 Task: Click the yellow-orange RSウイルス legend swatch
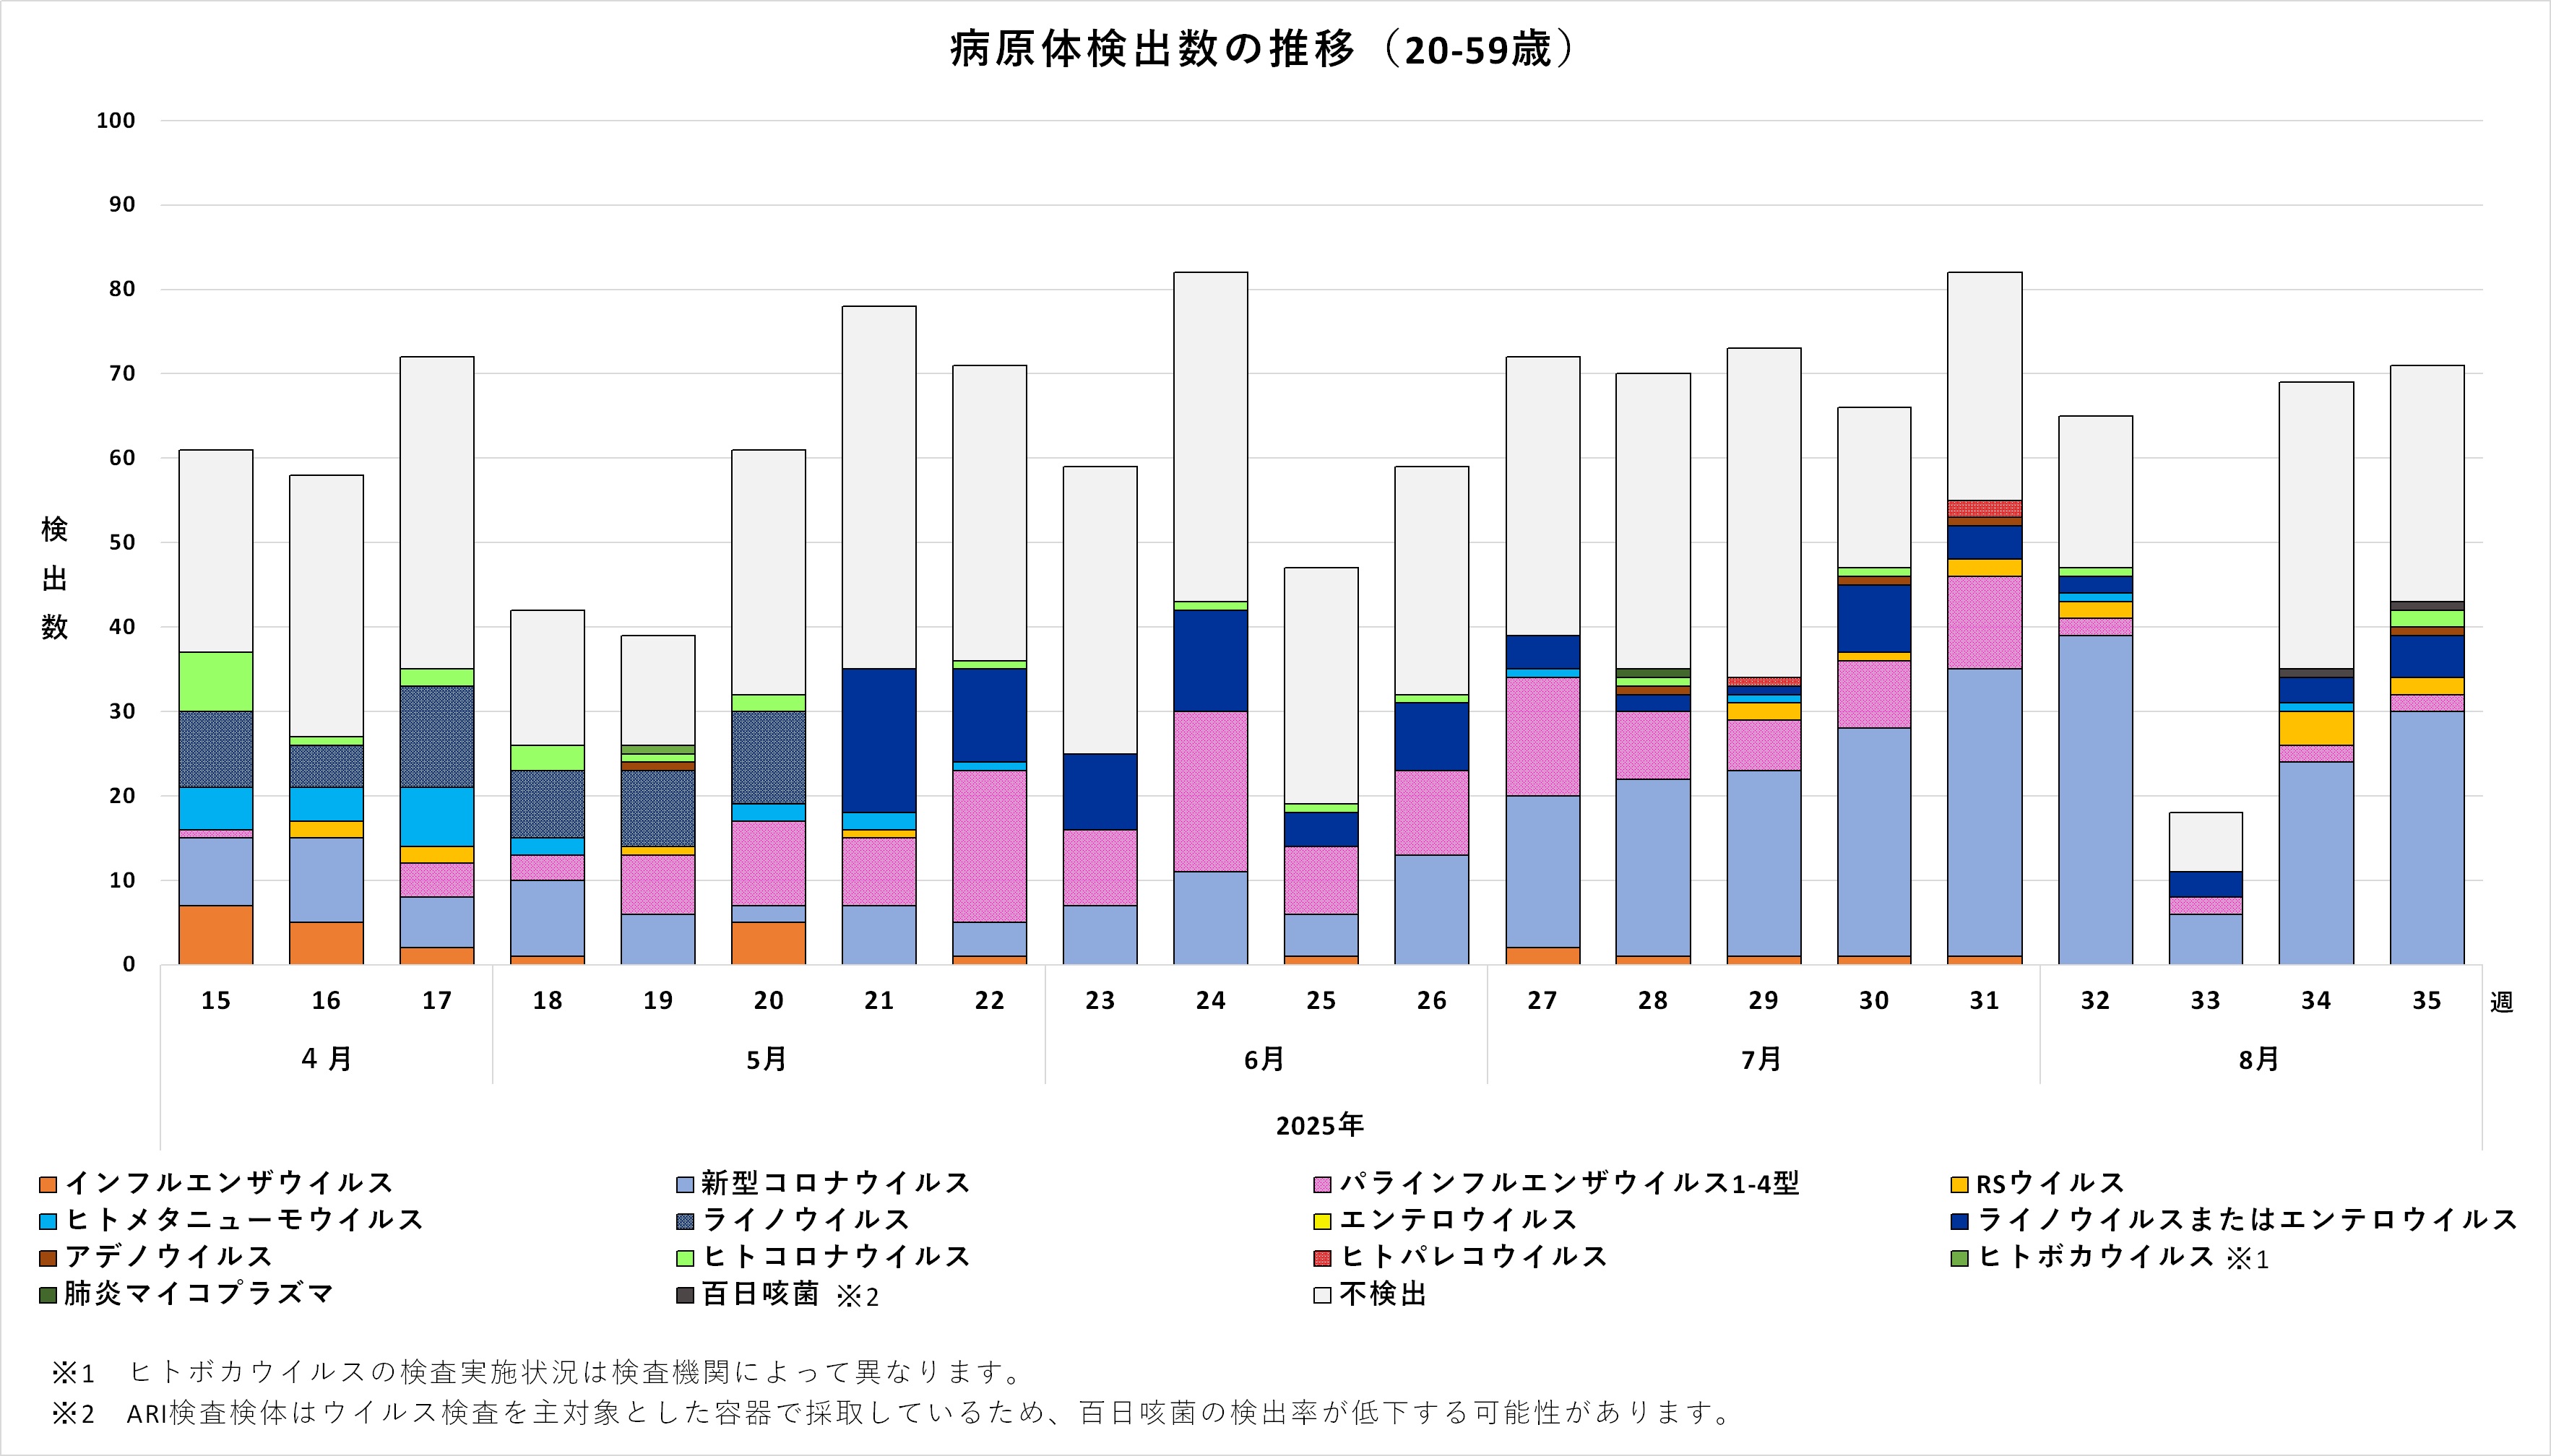[1959, 1184]
